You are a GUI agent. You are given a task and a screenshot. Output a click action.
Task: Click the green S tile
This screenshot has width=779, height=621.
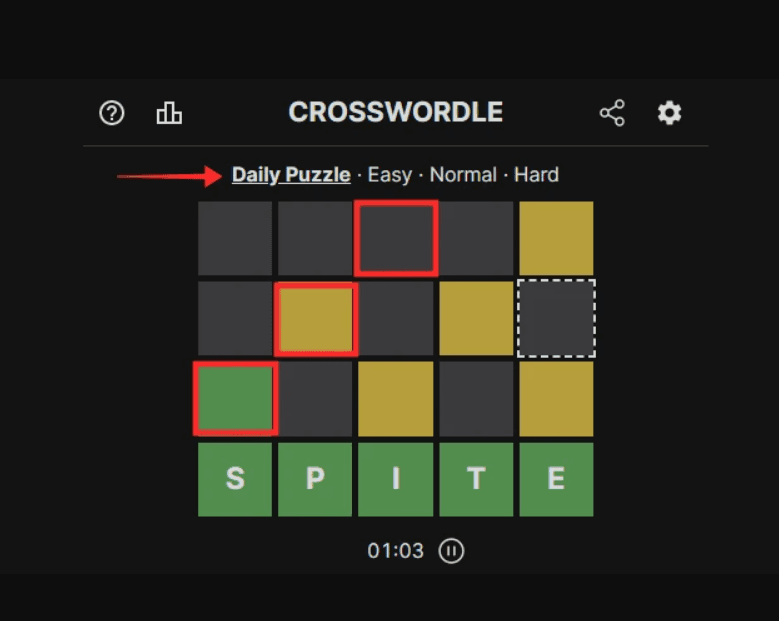point(235,480)
